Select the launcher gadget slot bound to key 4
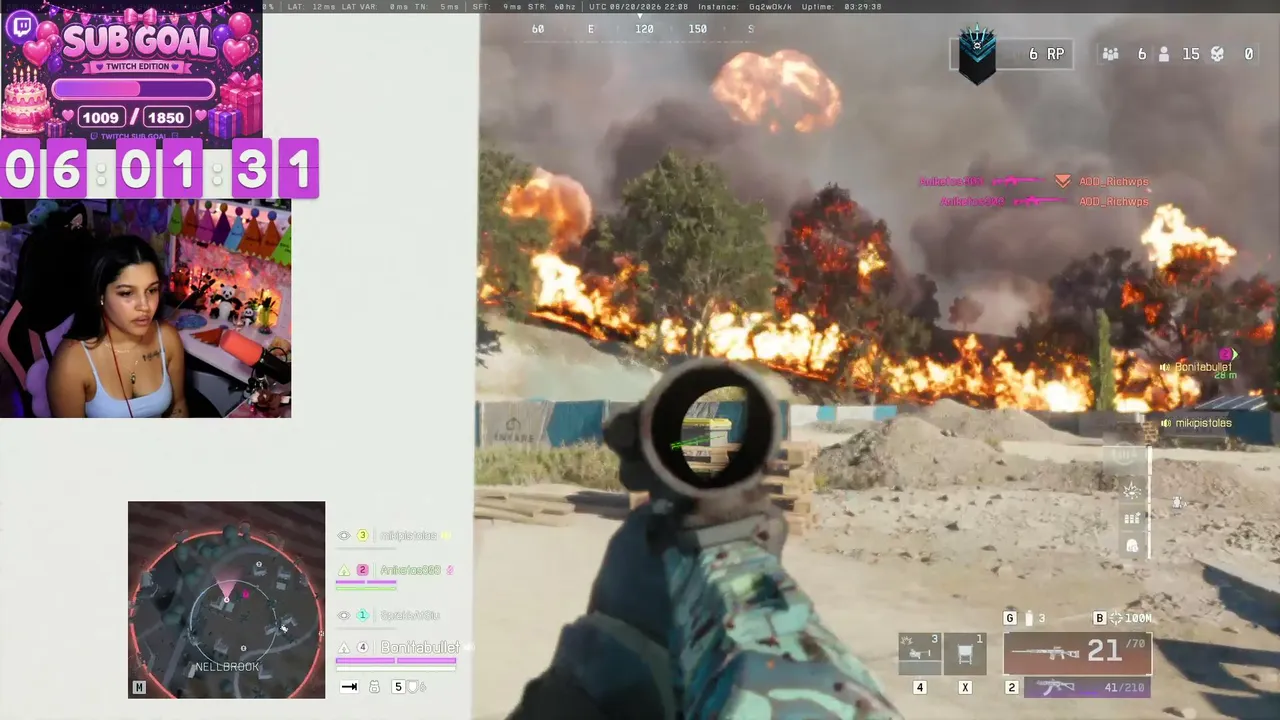 click(x=919, y=652)
